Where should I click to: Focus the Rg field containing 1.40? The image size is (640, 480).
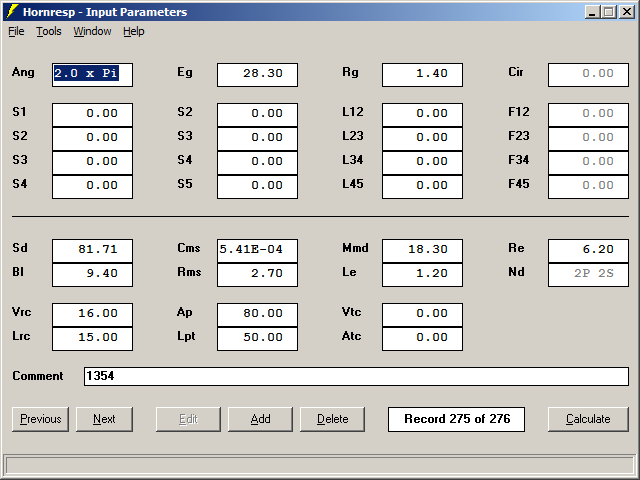(x=422, y=74)
